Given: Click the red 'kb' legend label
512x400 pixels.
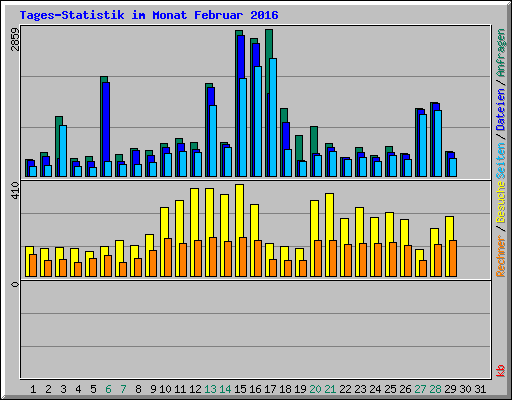Looking at the screenshot, I should tap(501, 371).
